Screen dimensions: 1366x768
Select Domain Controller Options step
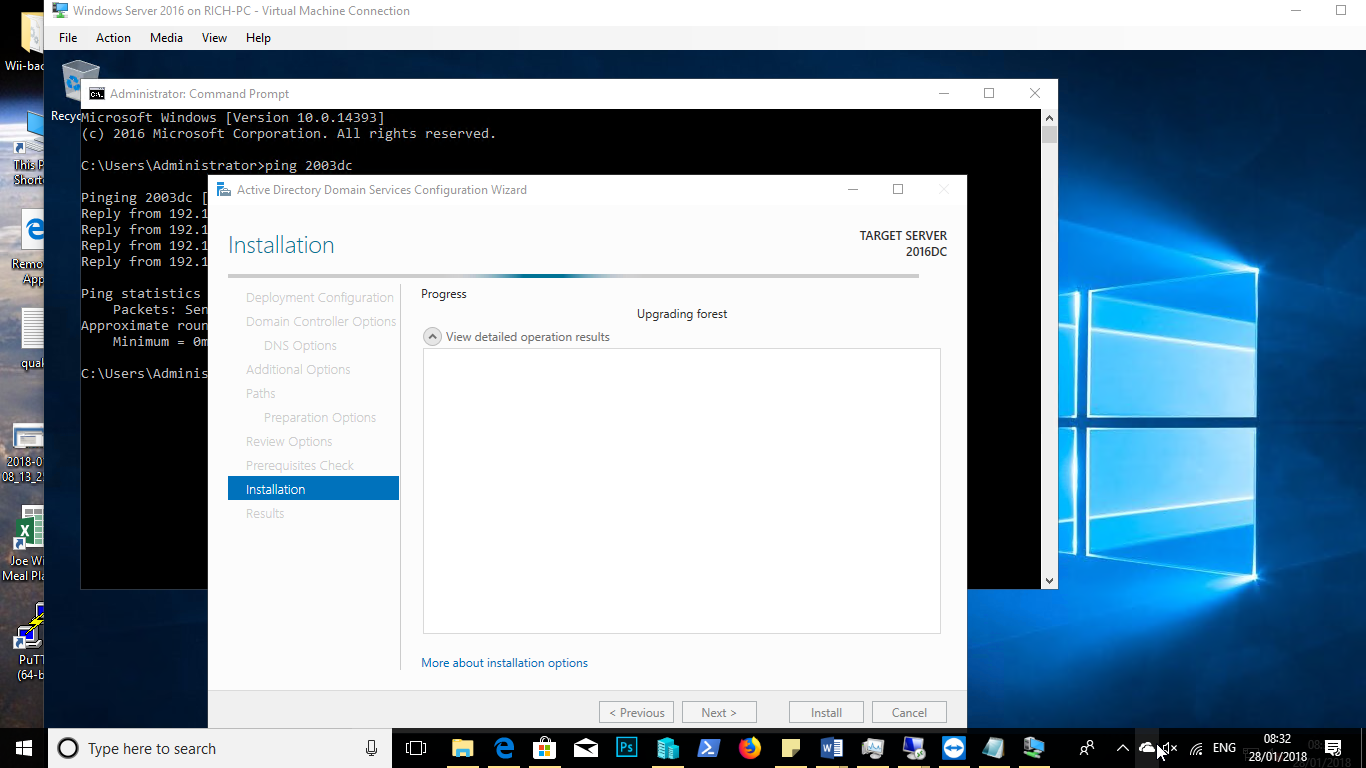coord(321,322)
